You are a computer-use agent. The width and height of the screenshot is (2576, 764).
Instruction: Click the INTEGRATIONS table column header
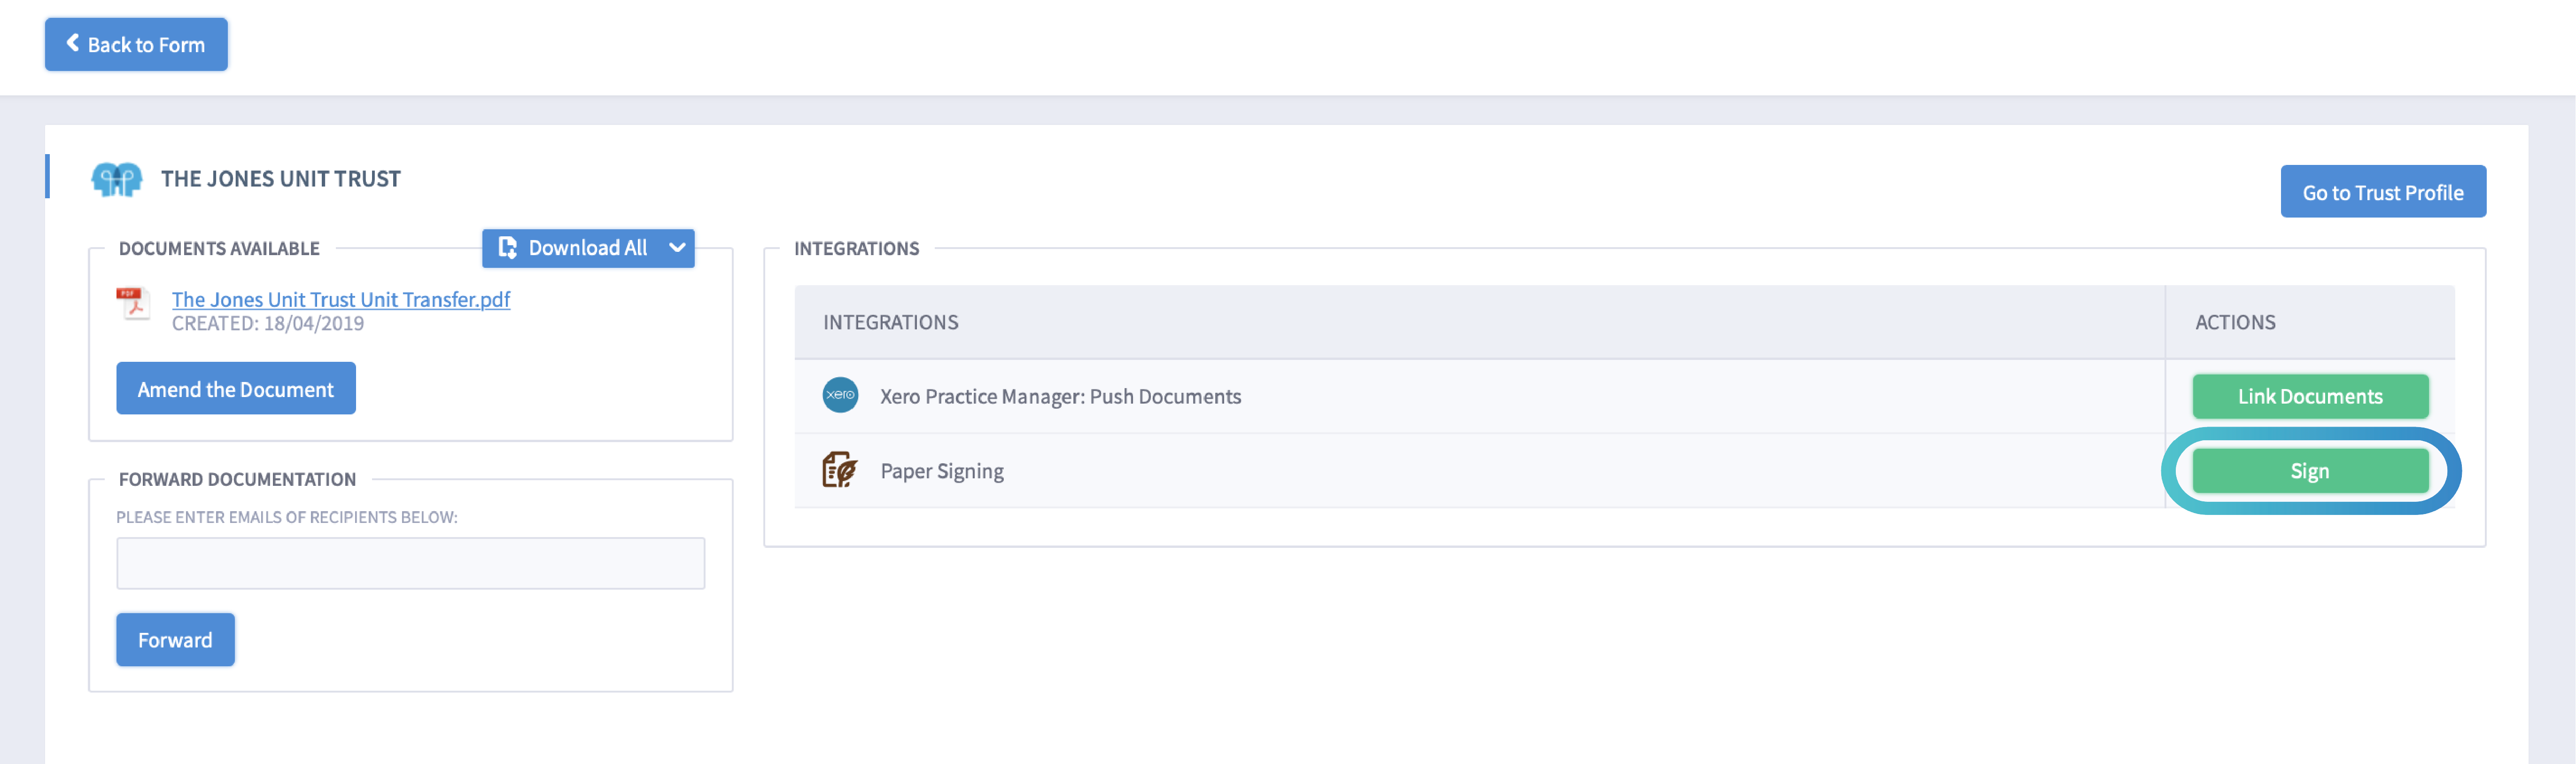pos(890,322)
